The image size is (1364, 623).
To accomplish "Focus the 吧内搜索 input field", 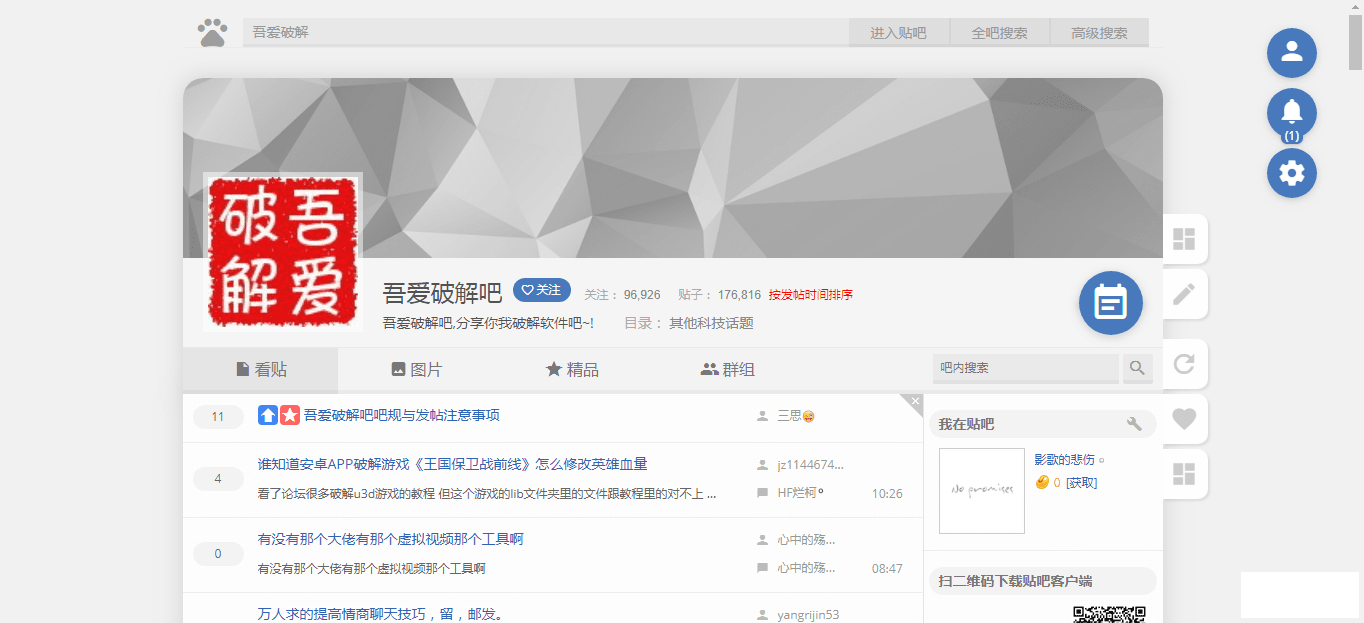I will click(1025, 368).
